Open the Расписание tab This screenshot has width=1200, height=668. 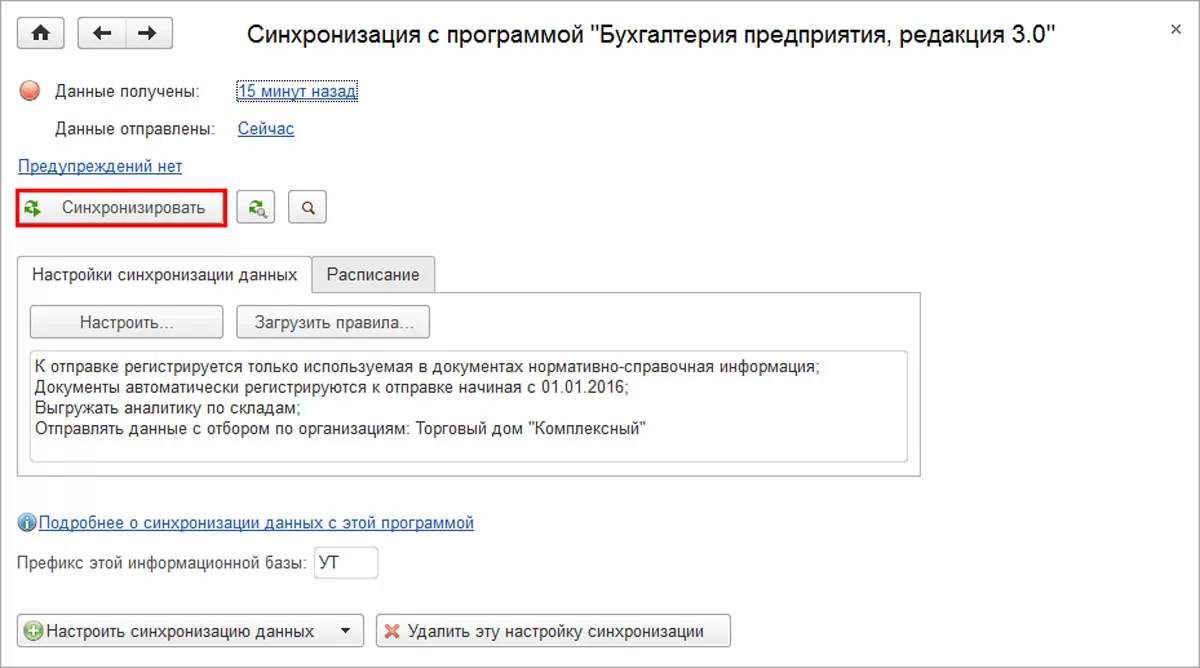[x=373, y=274]
